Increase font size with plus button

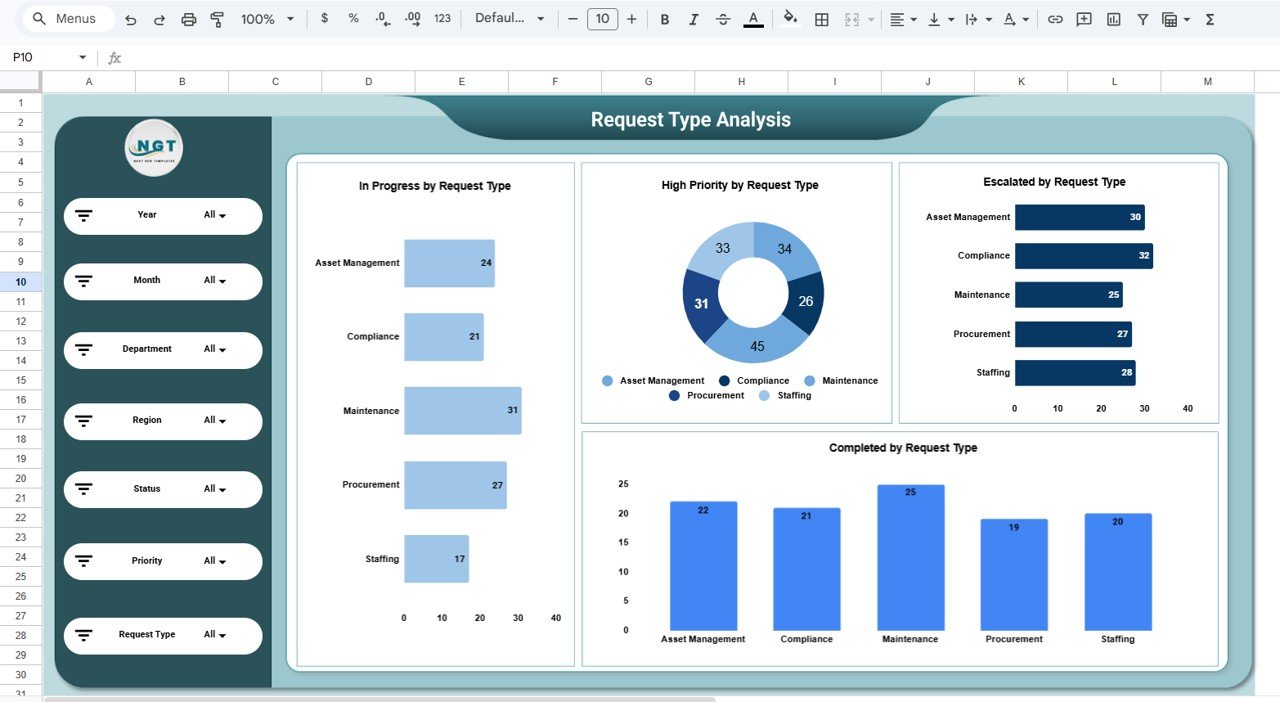[x=631, y=19]
